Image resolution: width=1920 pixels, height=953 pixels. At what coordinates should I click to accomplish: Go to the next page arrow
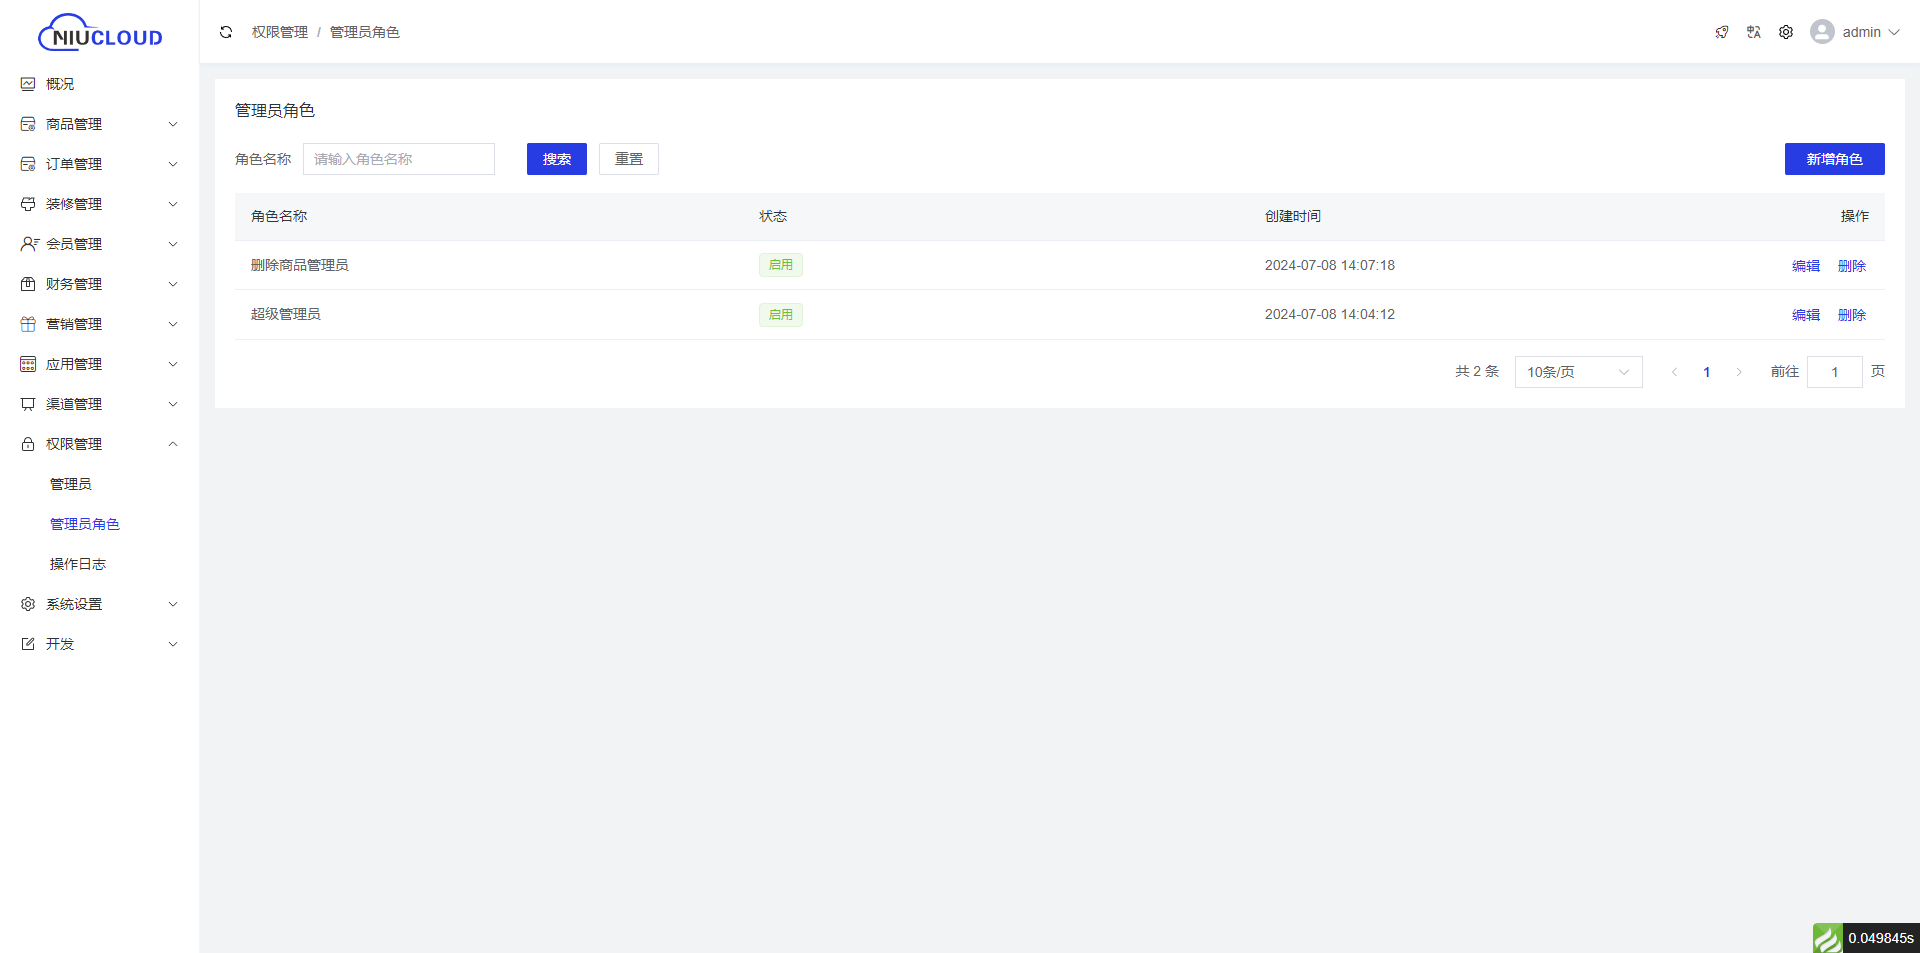tap(1739, 372)
